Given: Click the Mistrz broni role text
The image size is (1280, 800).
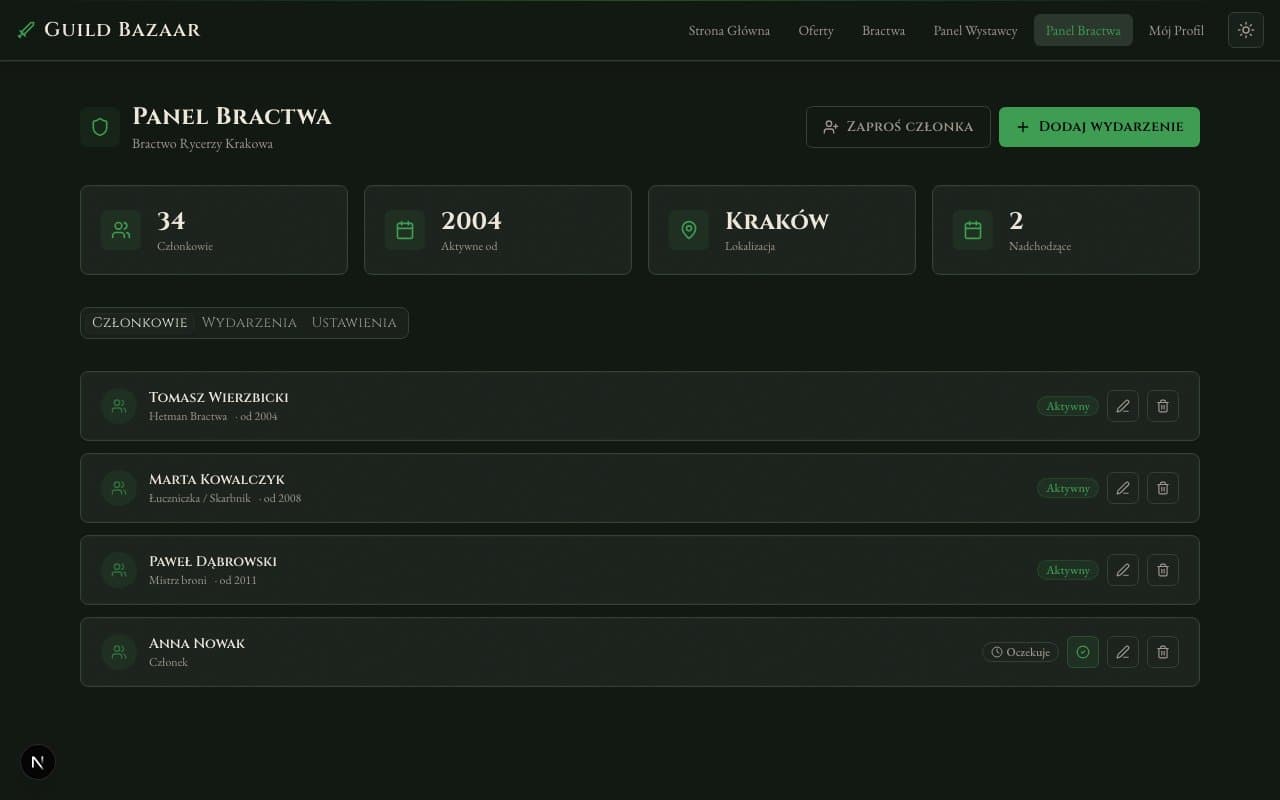Looking at the screenshot, I should click(178, 580).
